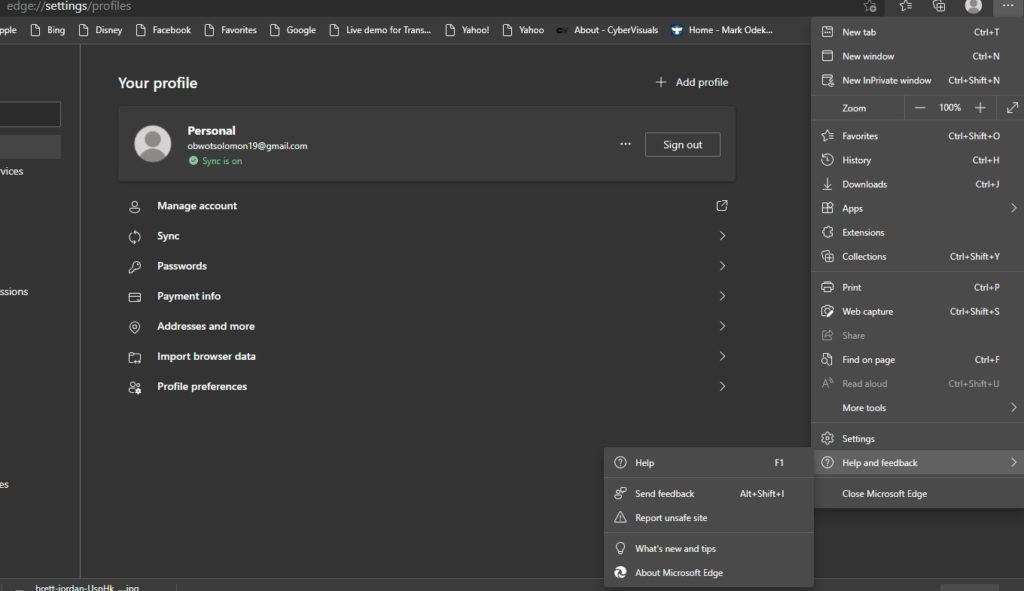The width and height of the screenshot is (1024, 591).
Task: Click the Print printer icon in menu
Action: tap(827, 287)
